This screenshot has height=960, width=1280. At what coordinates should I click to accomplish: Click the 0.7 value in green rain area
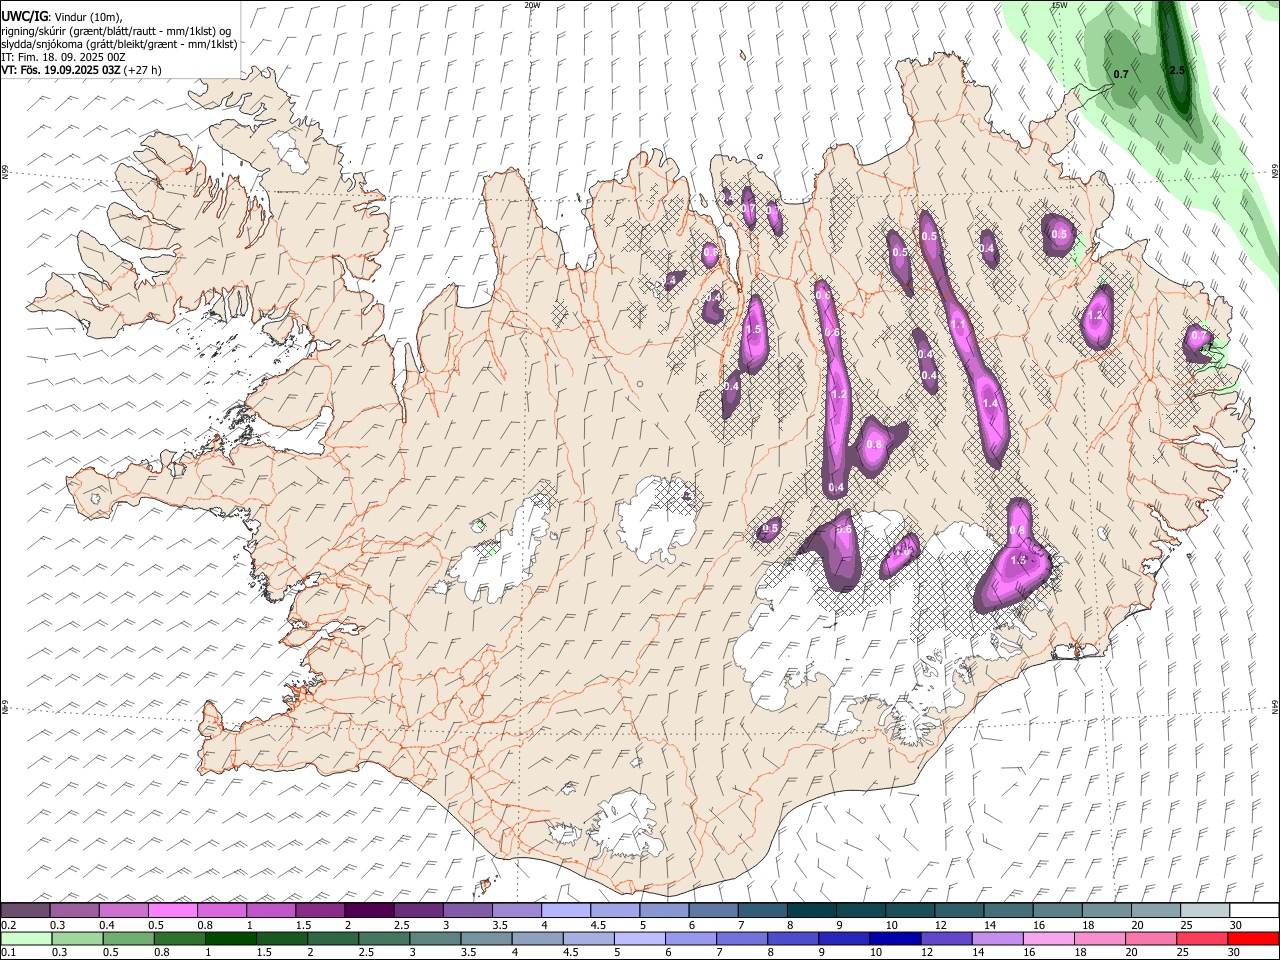(x=1121, y=74)
